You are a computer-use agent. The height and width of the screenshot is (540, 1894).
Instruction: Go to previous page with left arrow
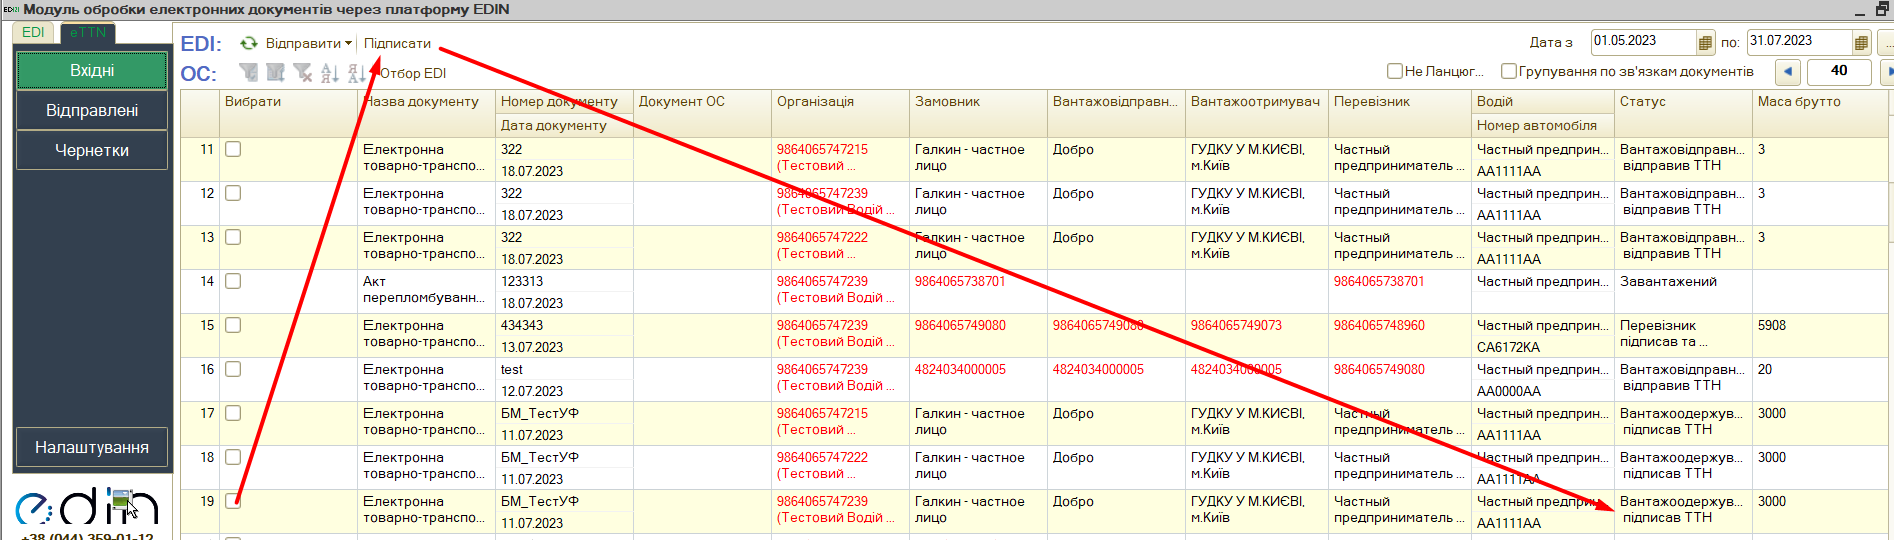pos(1788,71)
